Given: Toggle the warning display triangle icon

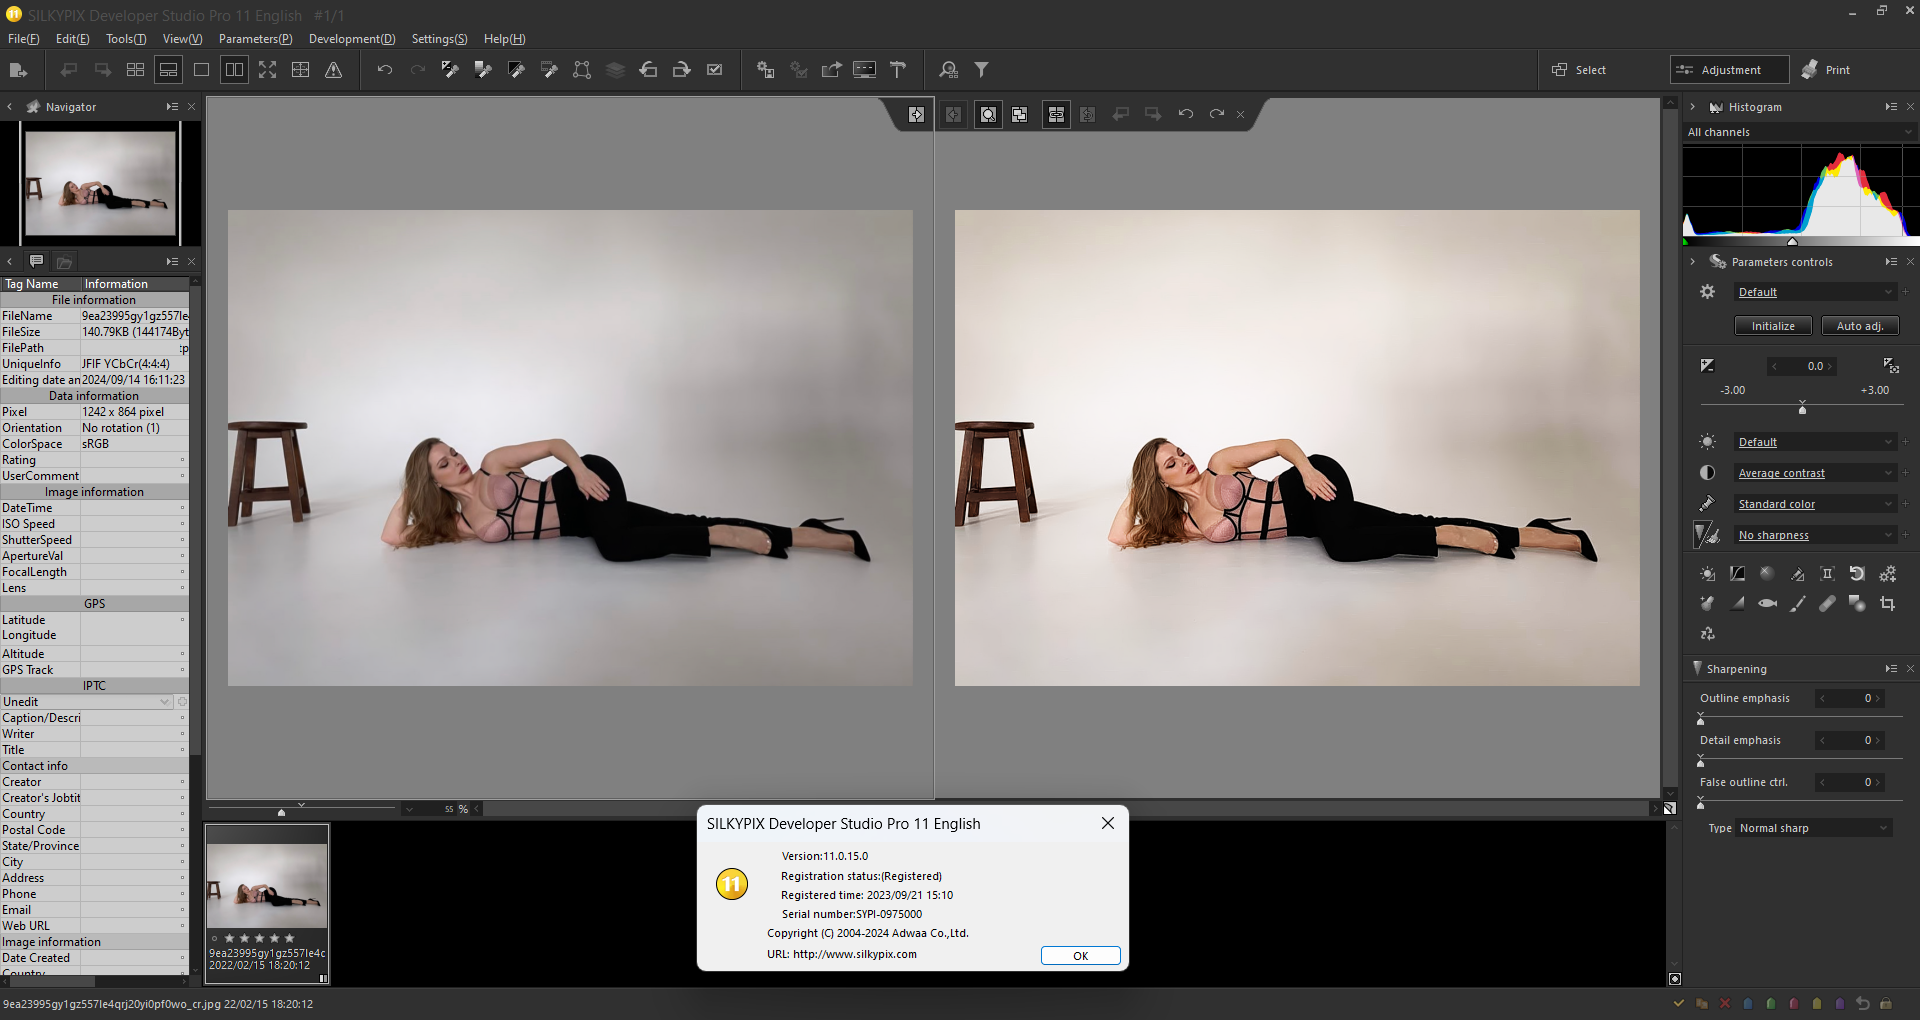Looking at the screenshot, I should tap(334, 70).
